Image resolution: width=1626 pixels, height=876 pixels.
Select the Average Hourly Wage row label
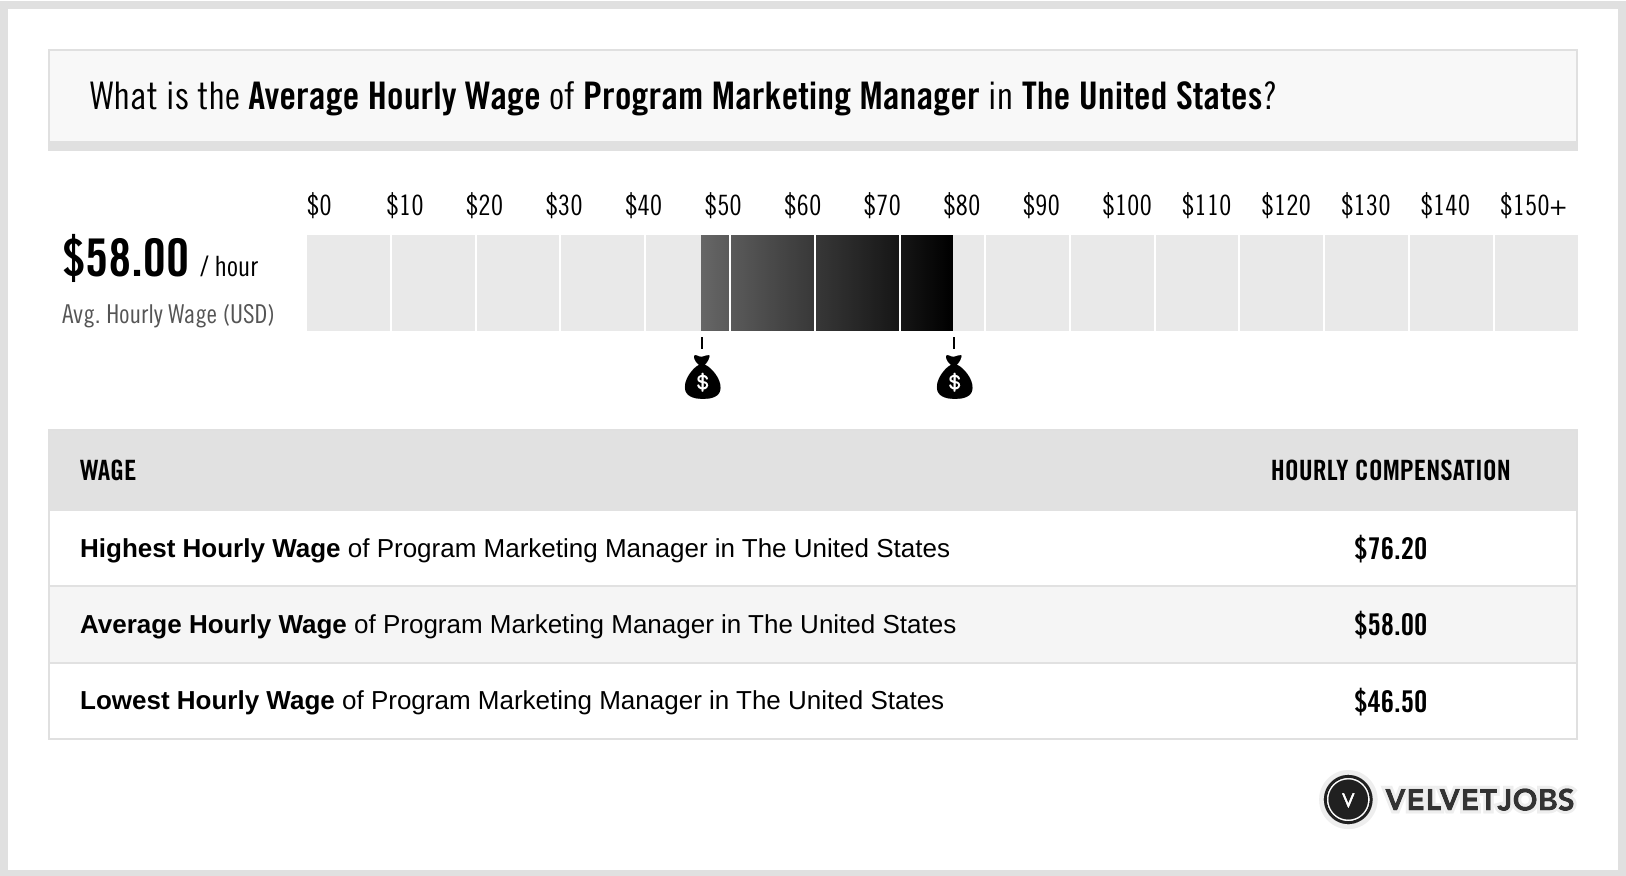pyautogui.click(x=518, y=625)
